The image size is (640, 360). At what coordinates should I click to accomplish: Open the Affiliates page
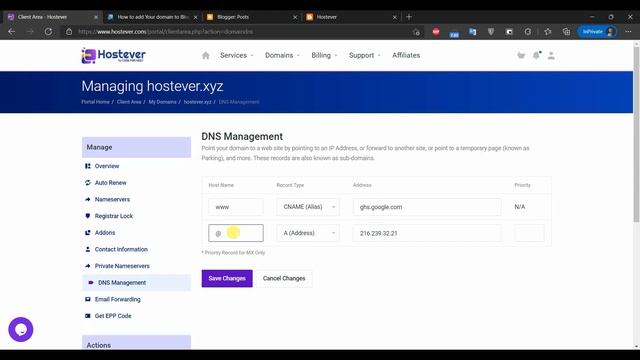pyautogui.click(x=406, y=56)
